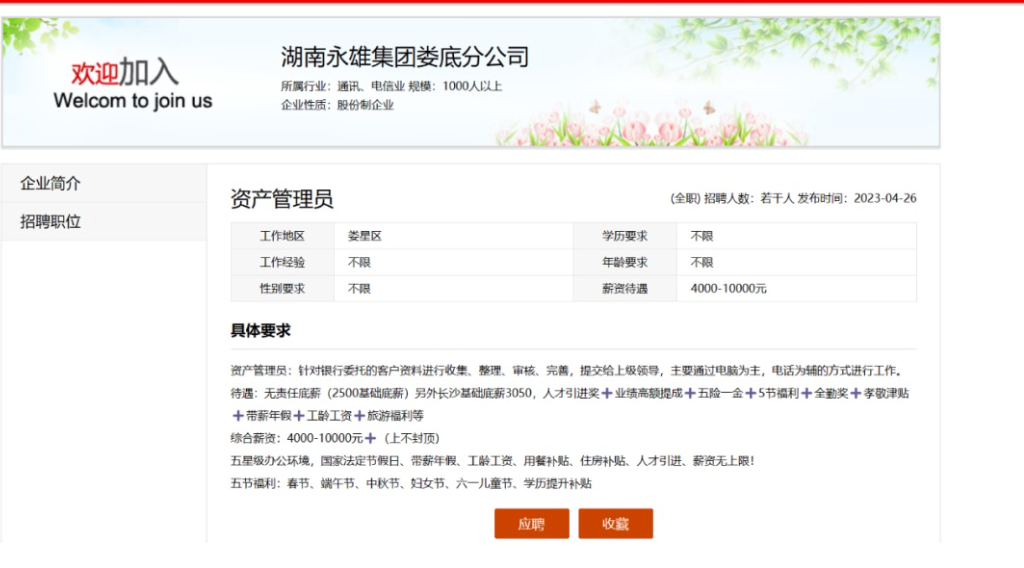Click the plus icon before 全勤奖
Screen dimensions: 1024x568
807,393
